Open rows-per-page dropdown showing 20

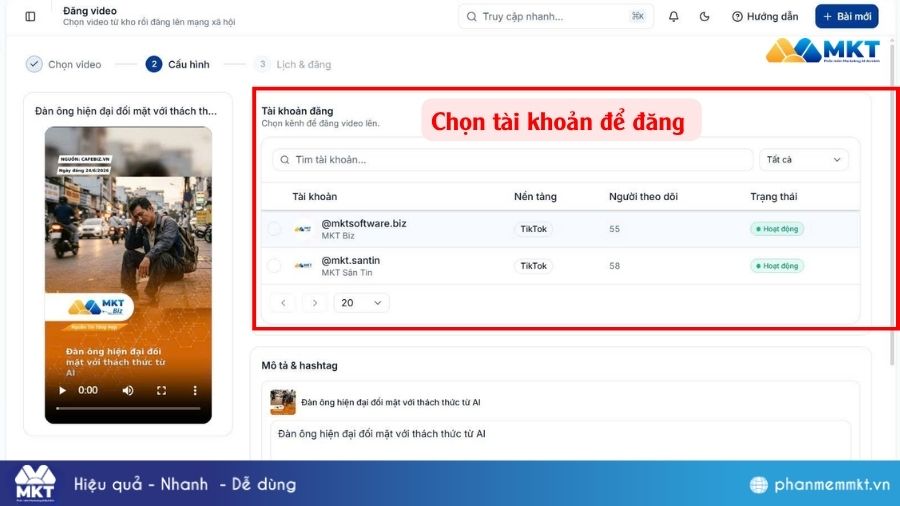361,303
